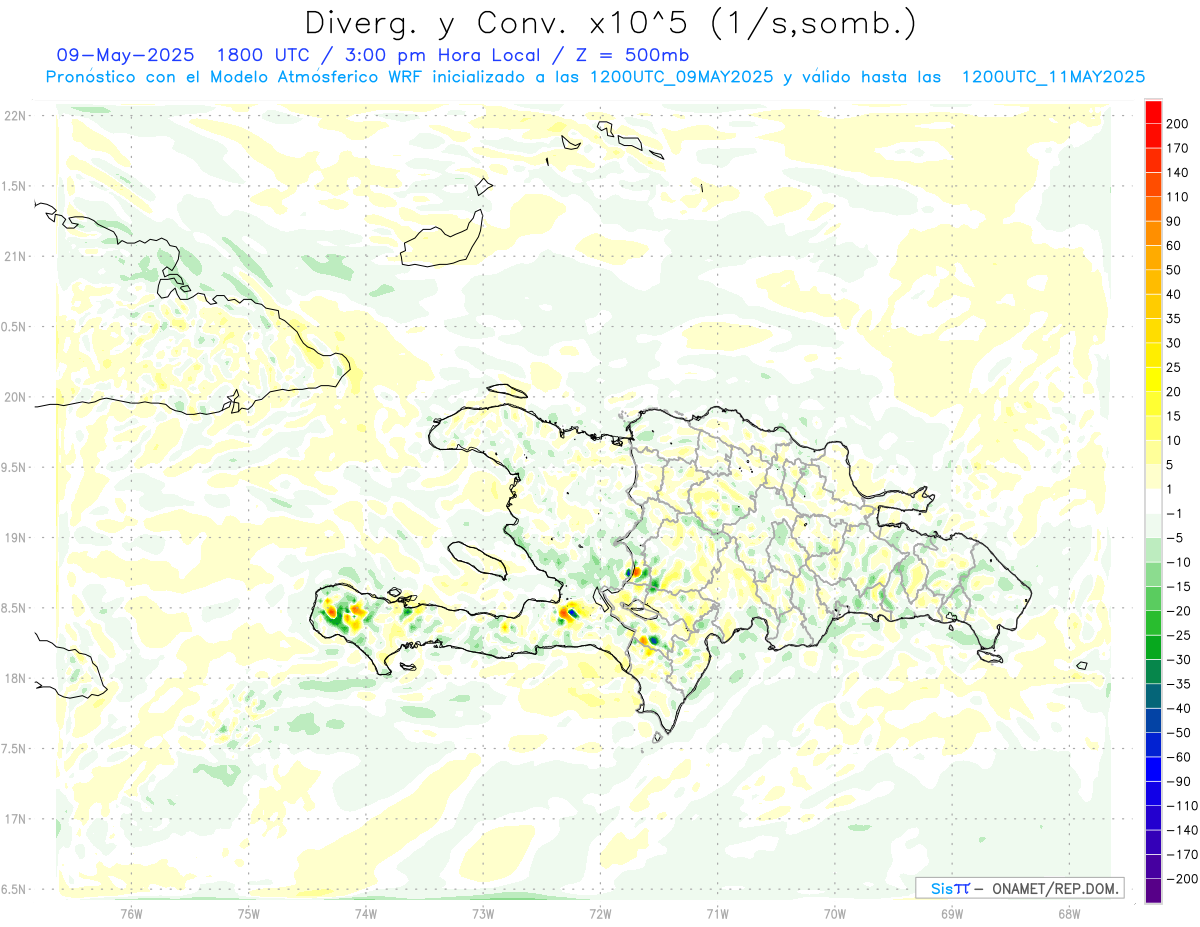The height and width of the screenshot is (927, 1200).
Task: Click the '7.5N' latitude label
Action: tap(14, 749)
